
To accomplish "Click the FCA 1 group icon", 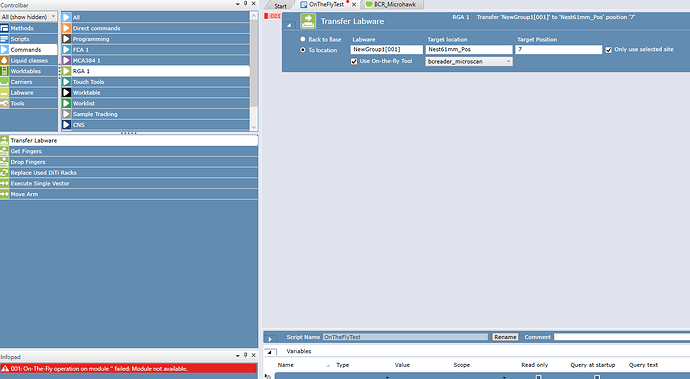I will (66, 50).
